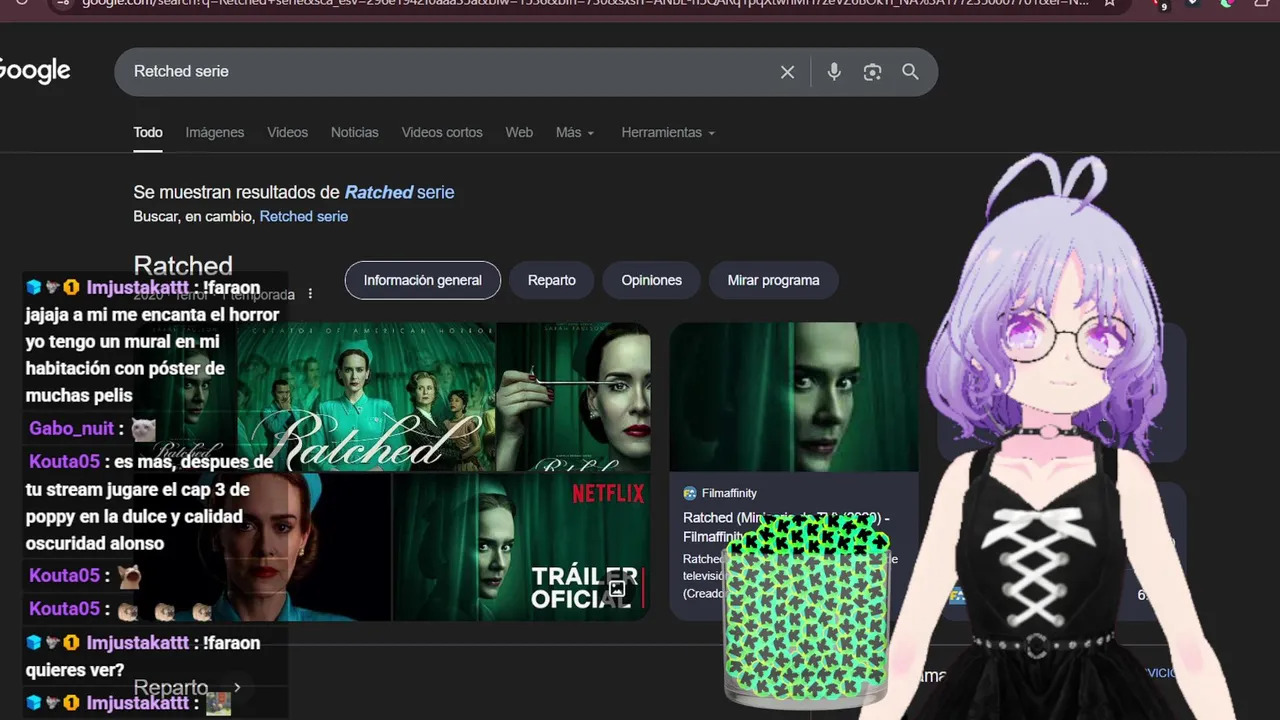Viewport: 1280px width, 720px height.
Task: Open the nurse close-up Ratched thumbnail
Action: tap(264, 547)
